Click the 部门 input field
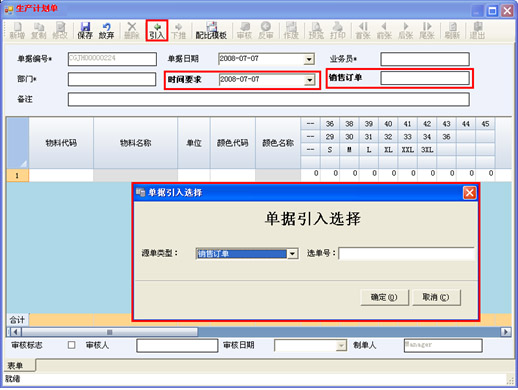 tap(112, 80)
